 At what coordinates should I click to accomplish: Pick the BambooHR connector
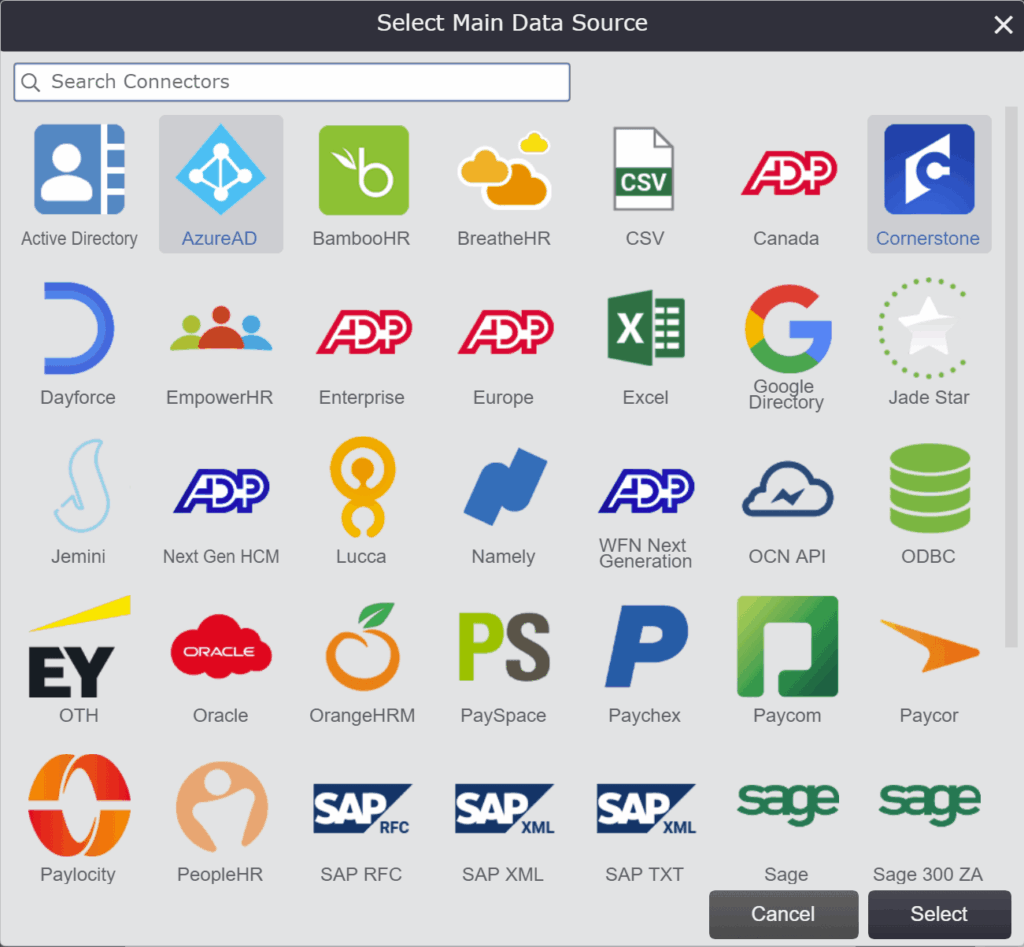[x=362, y=170]
